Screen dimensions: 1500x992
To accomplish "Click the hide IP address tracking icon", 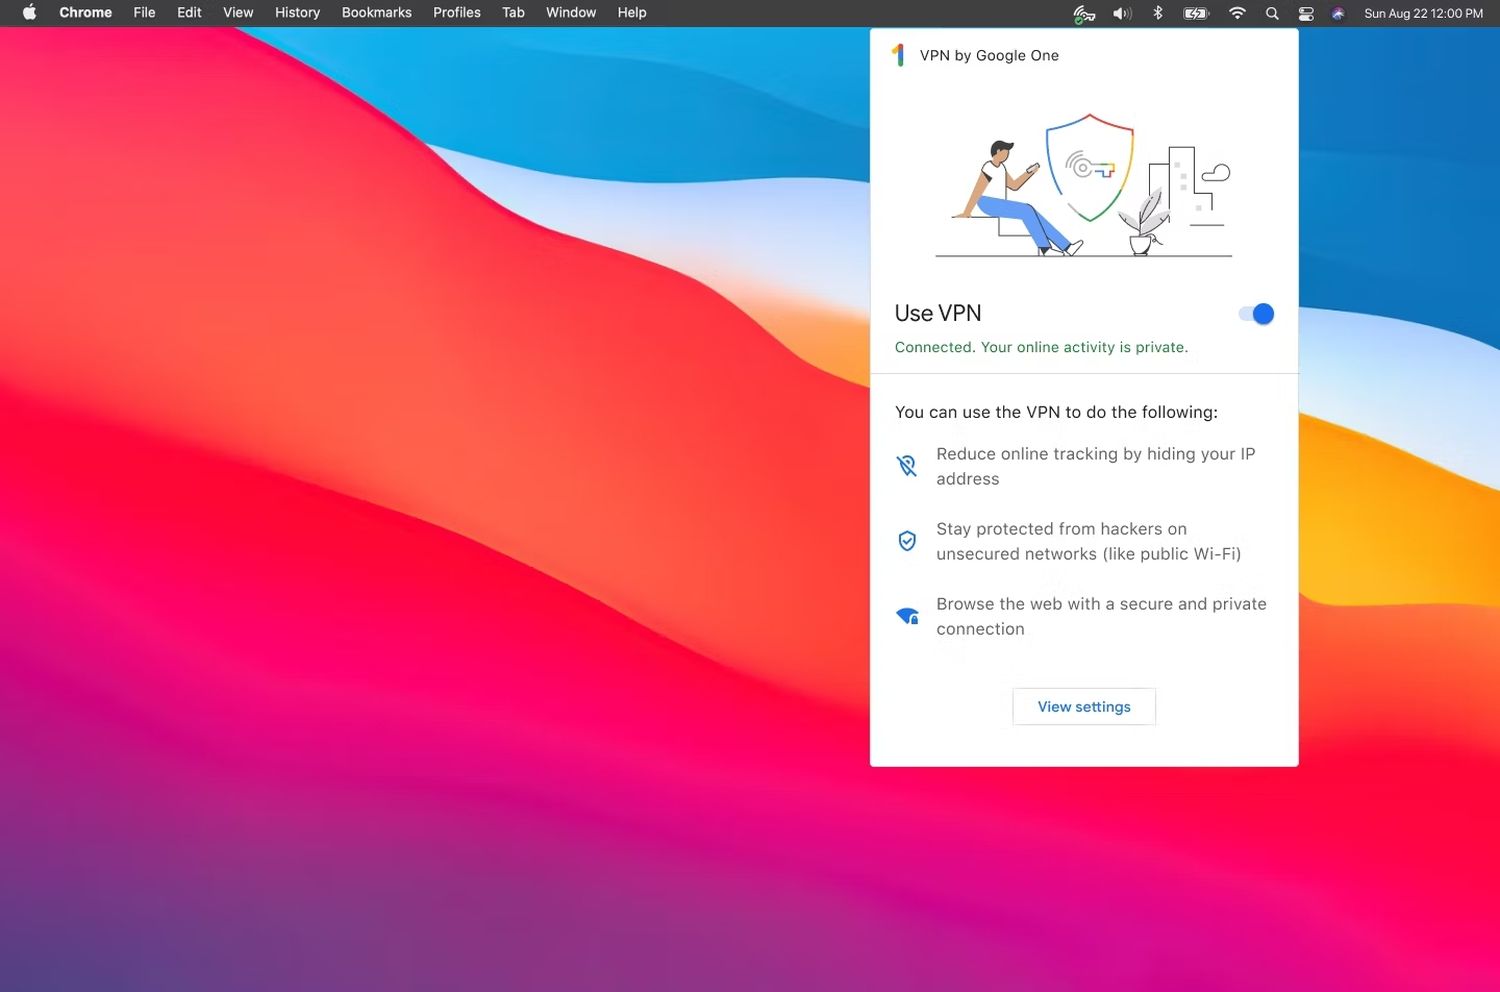I will (x=907, y=466).
